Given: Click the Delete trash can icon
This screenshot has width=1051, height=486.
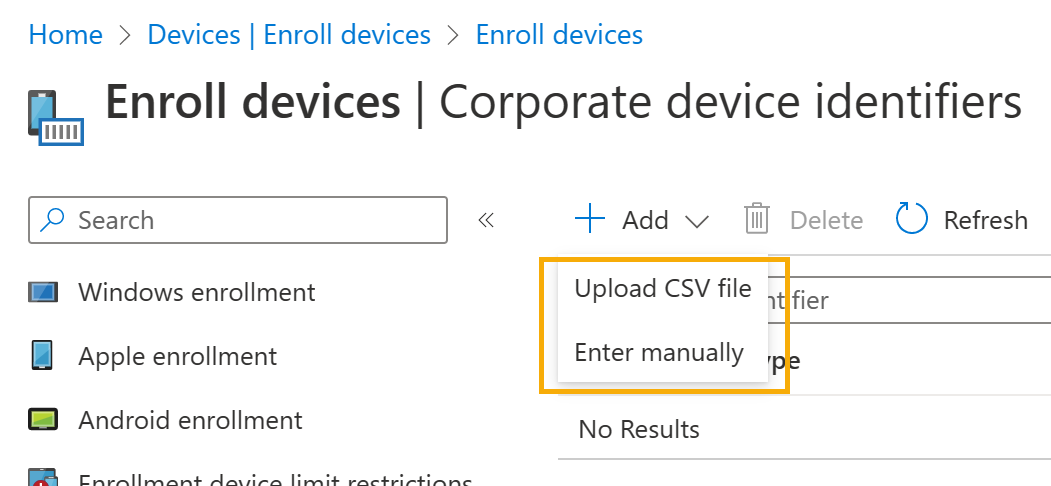Looking at the screenshot, I should (757, 219).
